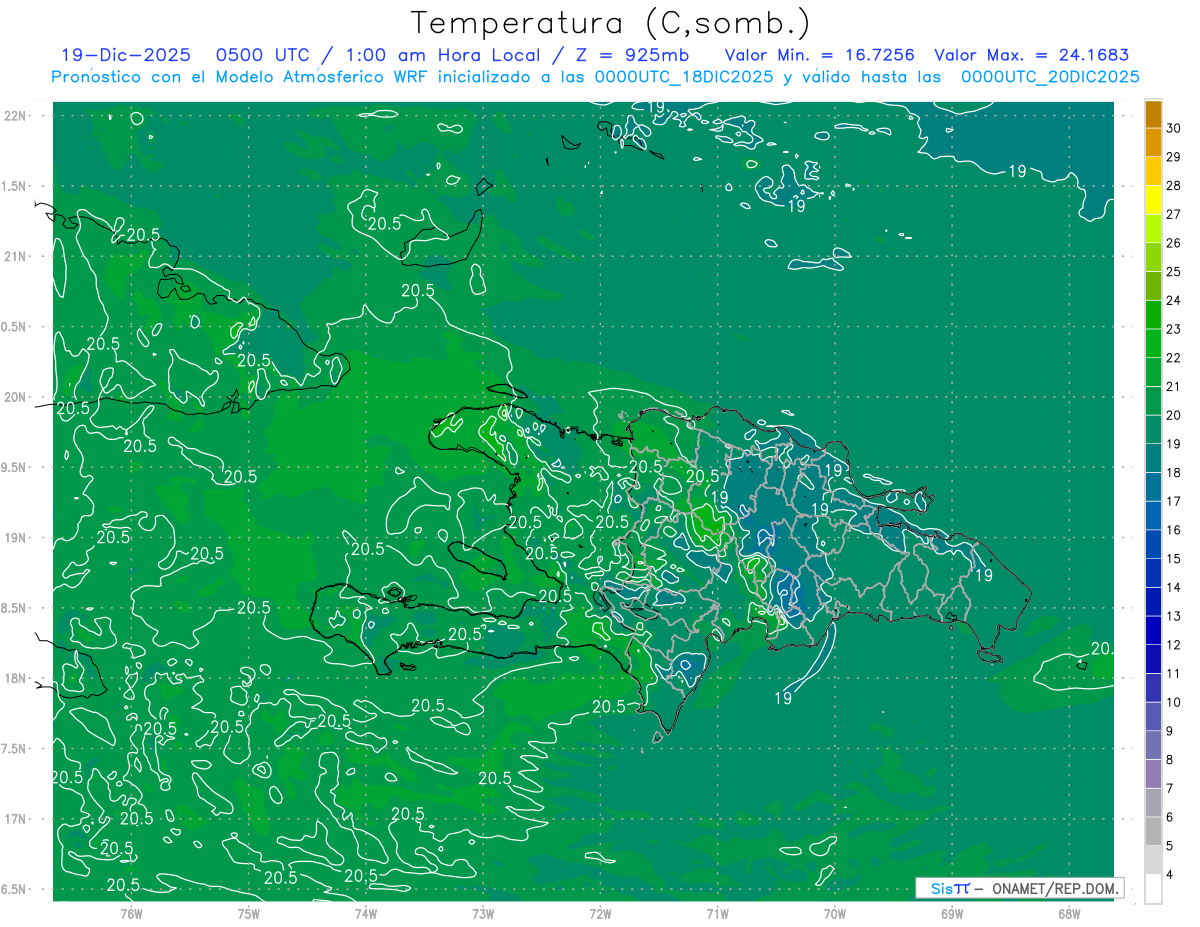
Task: Click the truncated "6.5N" latitude label
Action: [15, 889]
